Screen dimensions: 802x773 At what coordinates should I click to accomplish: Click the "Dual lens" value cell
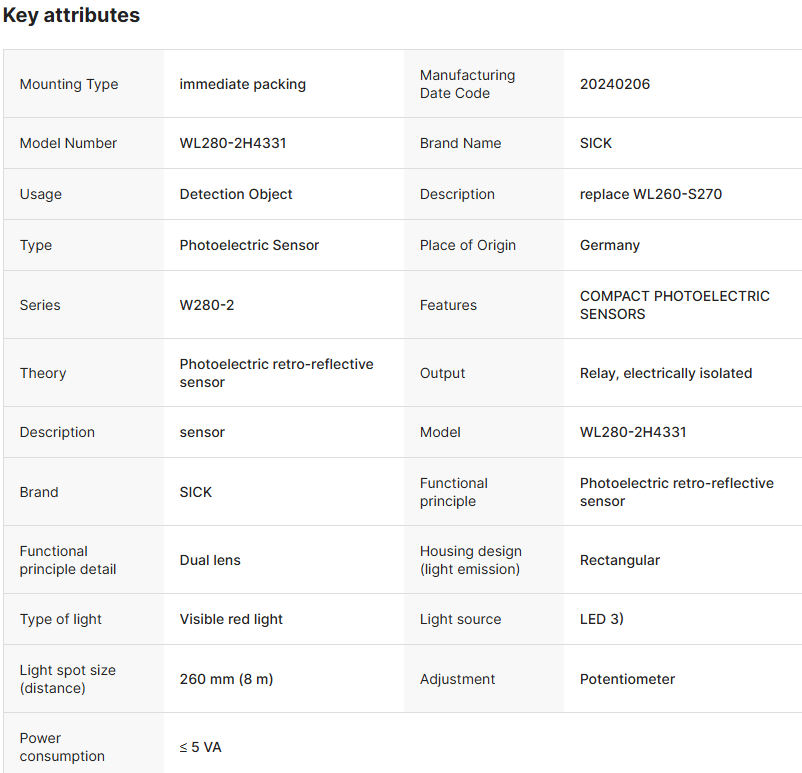click(x=210, y=560)
